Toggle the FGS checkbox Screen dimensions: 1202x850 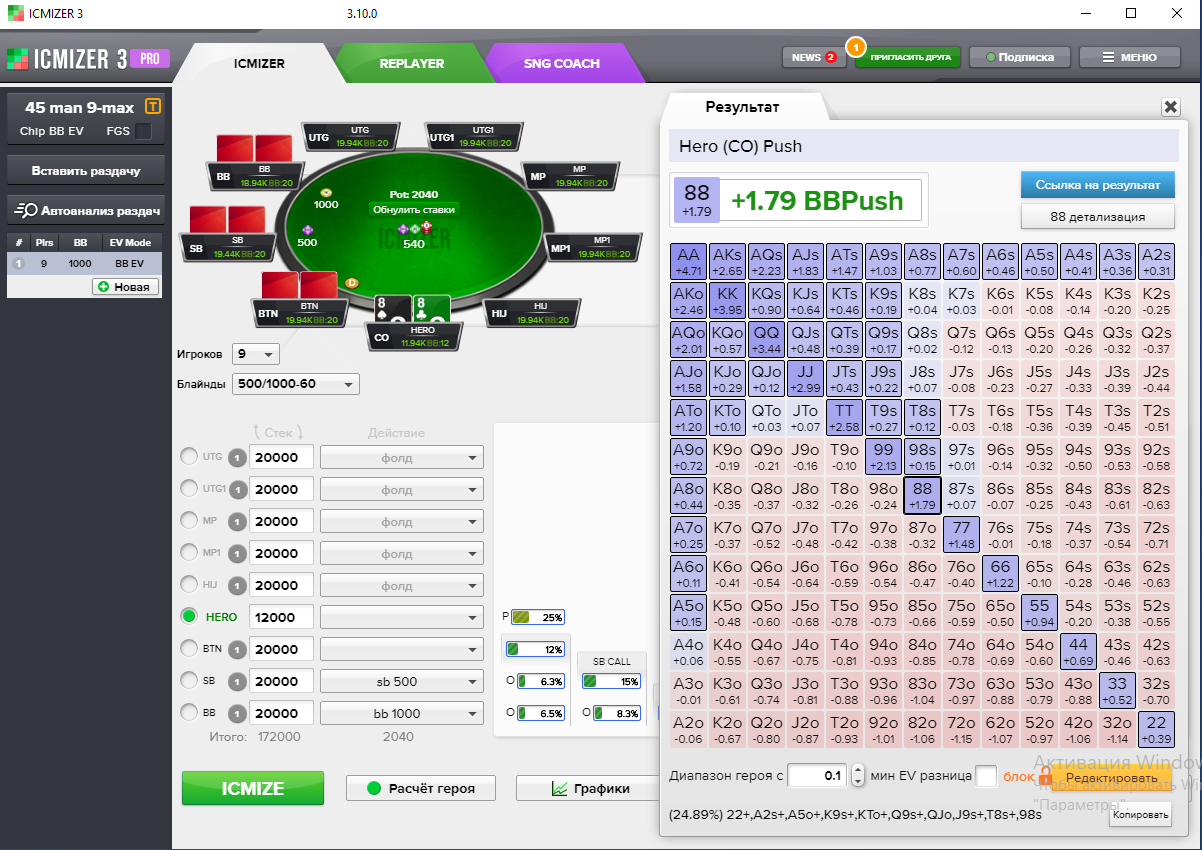tap(144, 131)
